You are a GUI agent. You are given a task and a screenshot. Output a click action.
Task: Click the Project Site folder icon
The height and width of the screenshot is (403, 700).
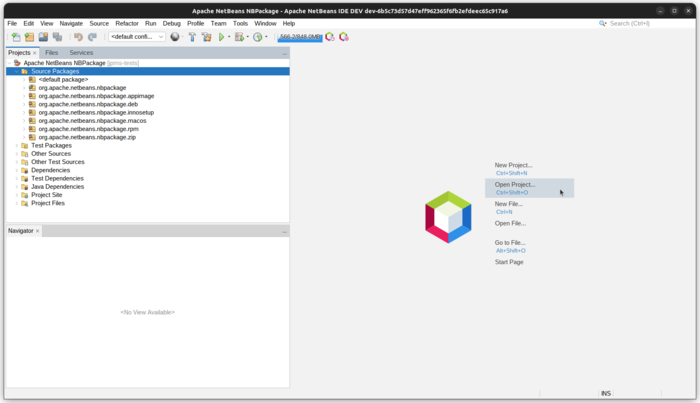click(x=25, y=195)
